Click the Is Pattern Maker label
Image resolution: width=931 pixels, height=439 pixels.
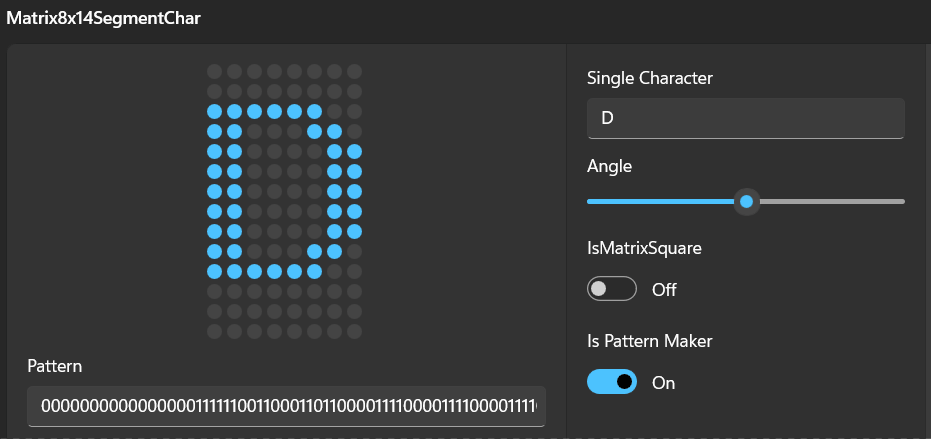click(650, 341)
